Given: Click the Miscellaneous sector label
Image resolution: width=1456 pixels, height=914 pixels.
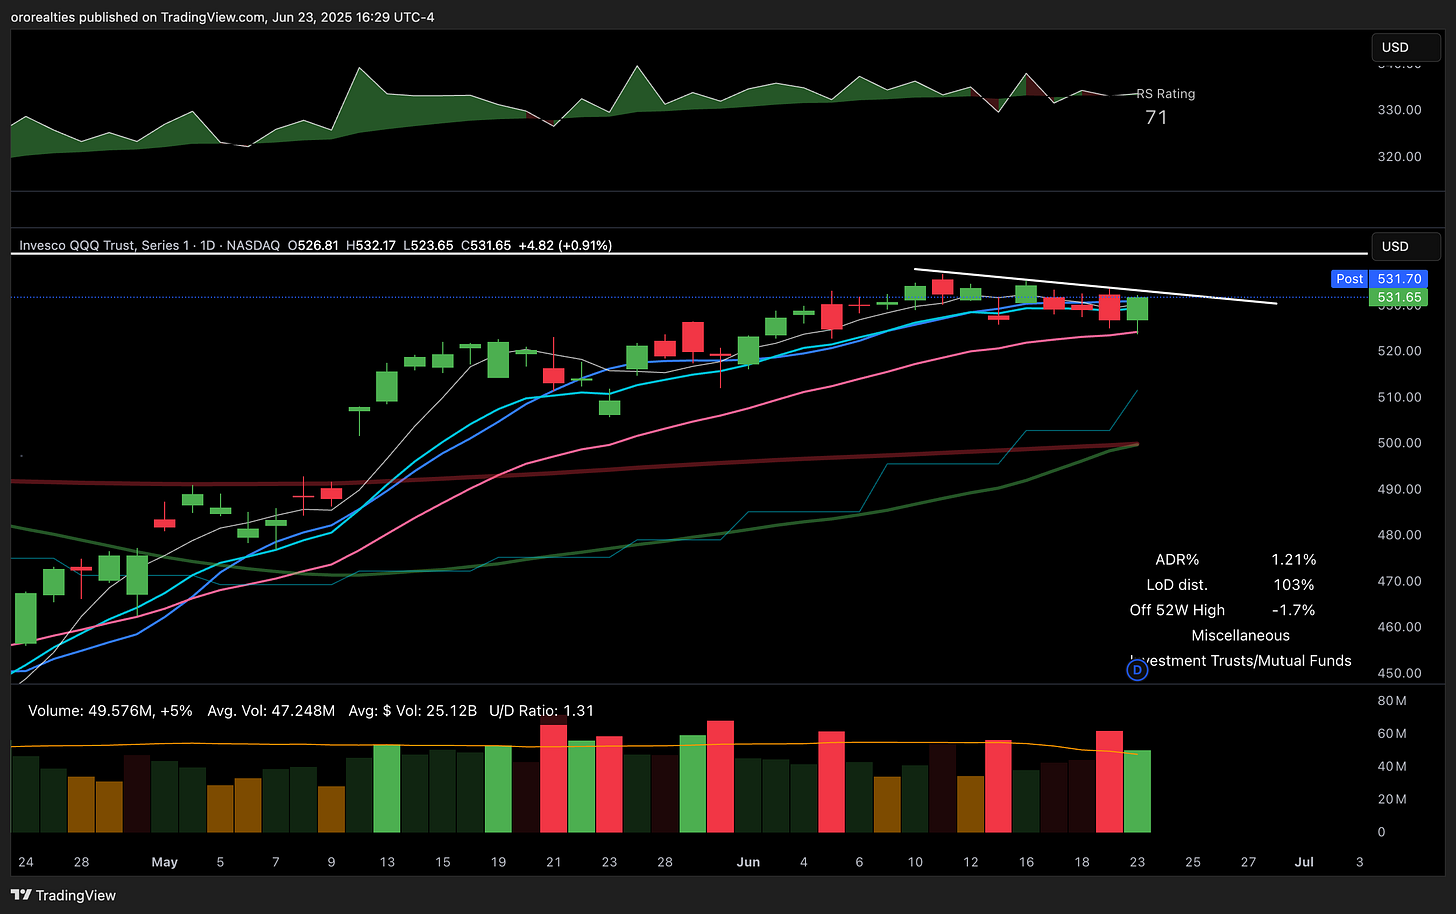Looking at the screenshot, I should click(1240, 635).
